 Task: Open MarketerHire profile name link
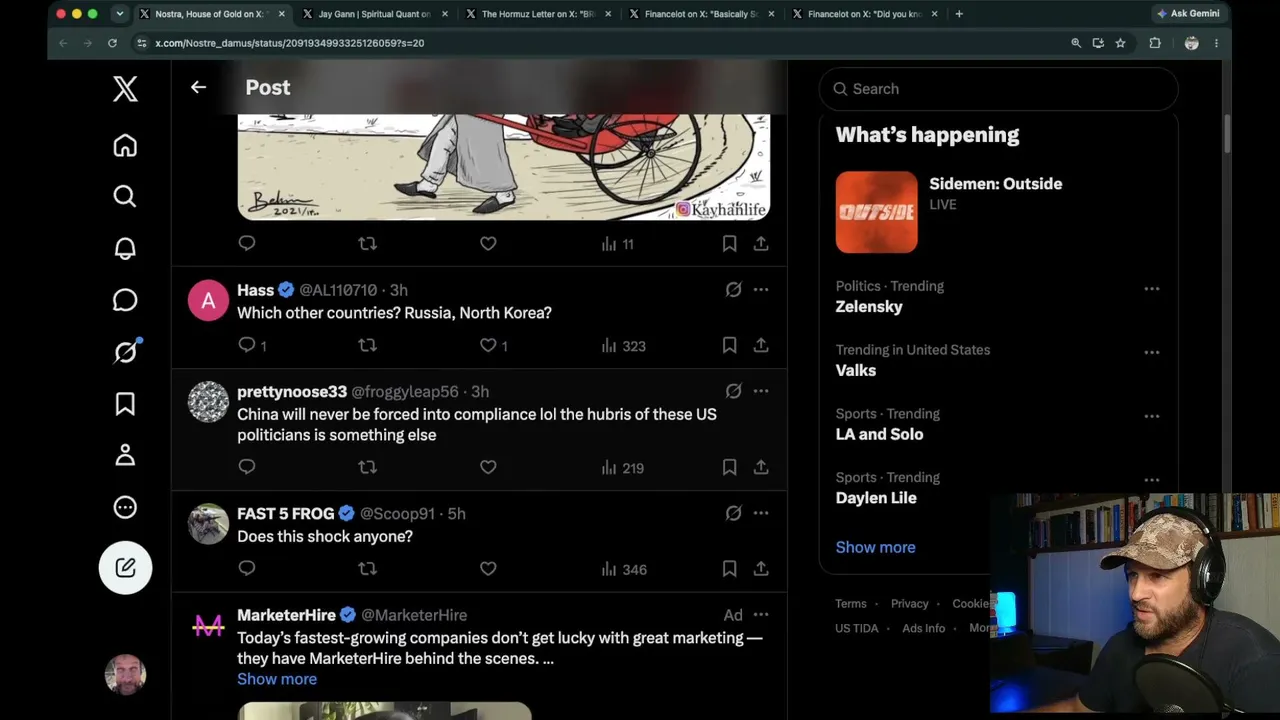286,615
